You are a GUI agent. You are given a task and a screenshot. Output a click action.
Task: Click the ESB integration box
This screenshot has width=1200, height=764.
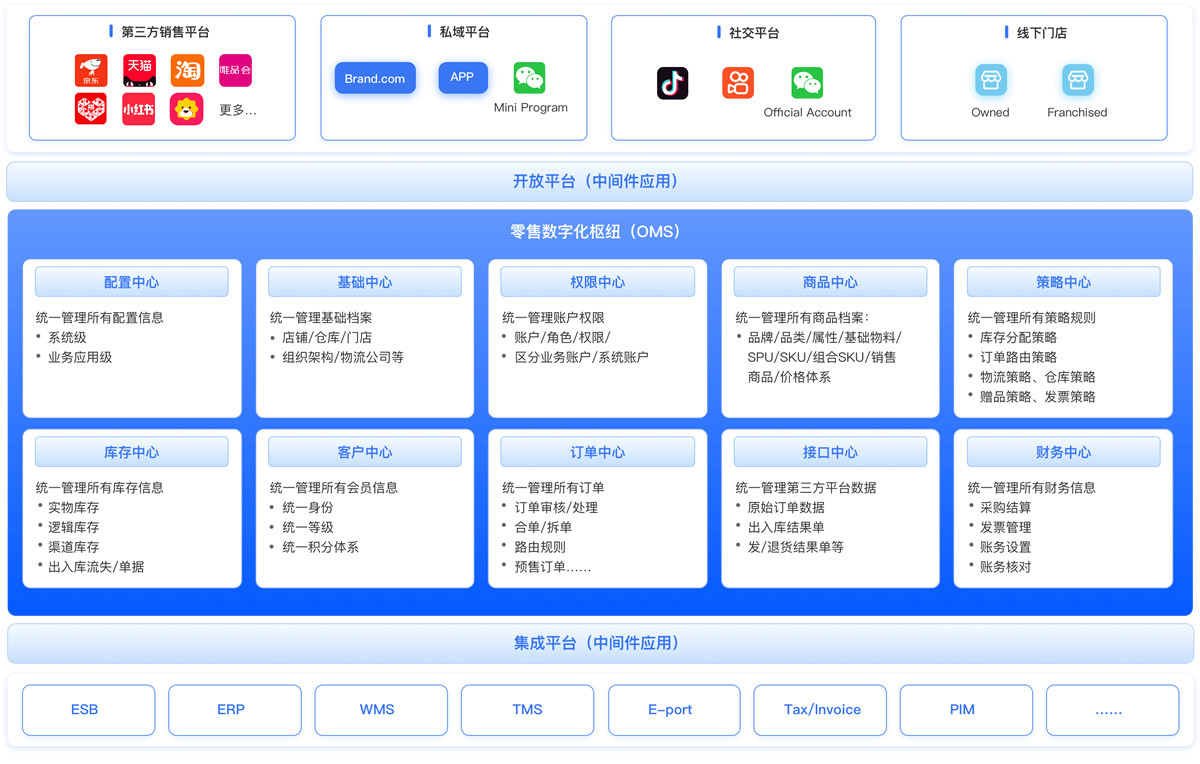pyautogui.click(x=89, y=710)
